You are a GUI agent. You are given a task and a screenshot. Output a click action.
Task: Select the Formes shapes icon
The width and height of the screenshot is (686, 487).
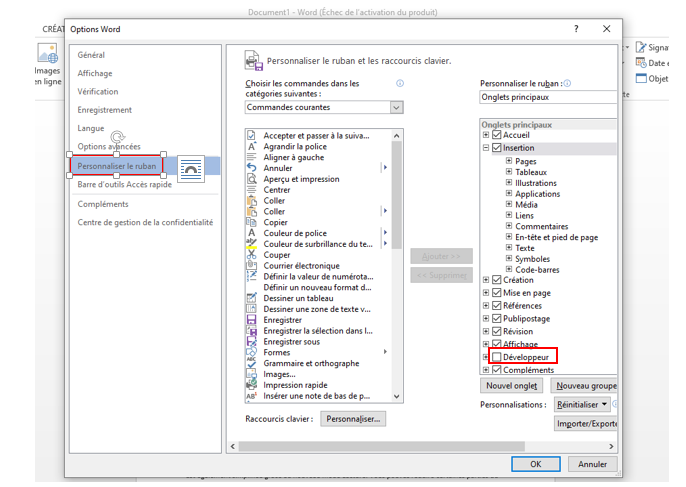tap(252, 352)
